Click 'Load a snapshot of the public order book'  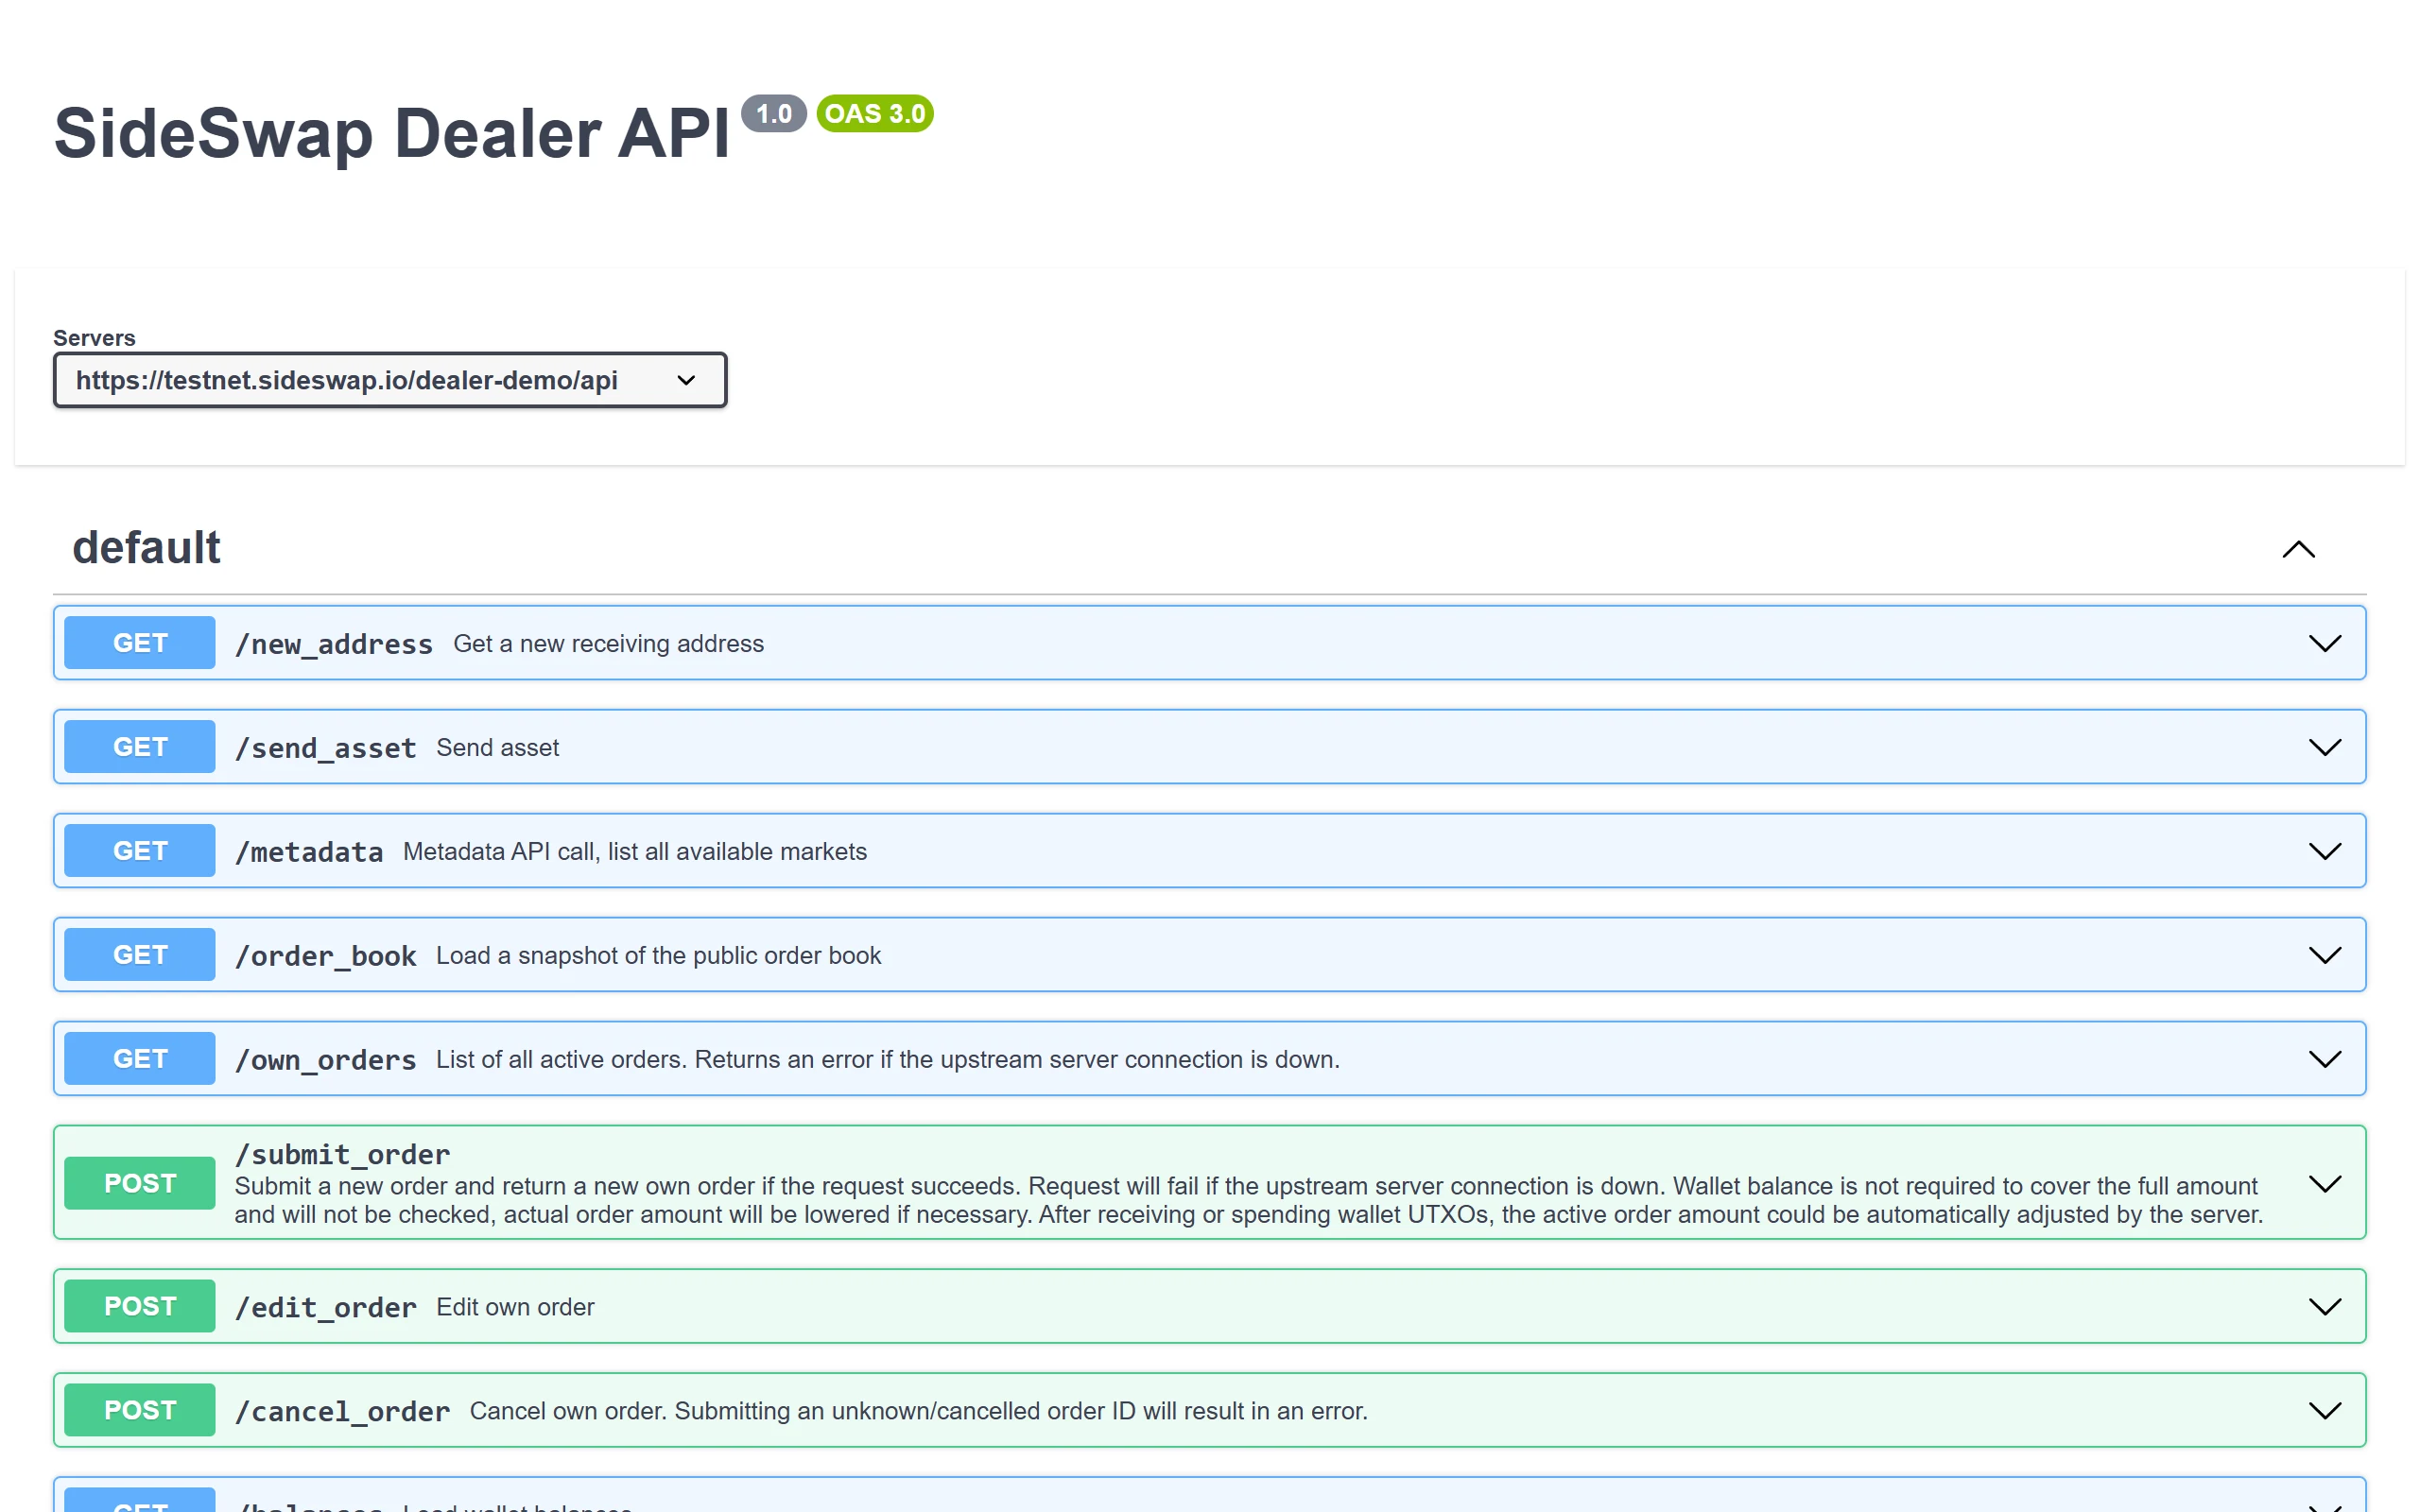tap(659, 956)
